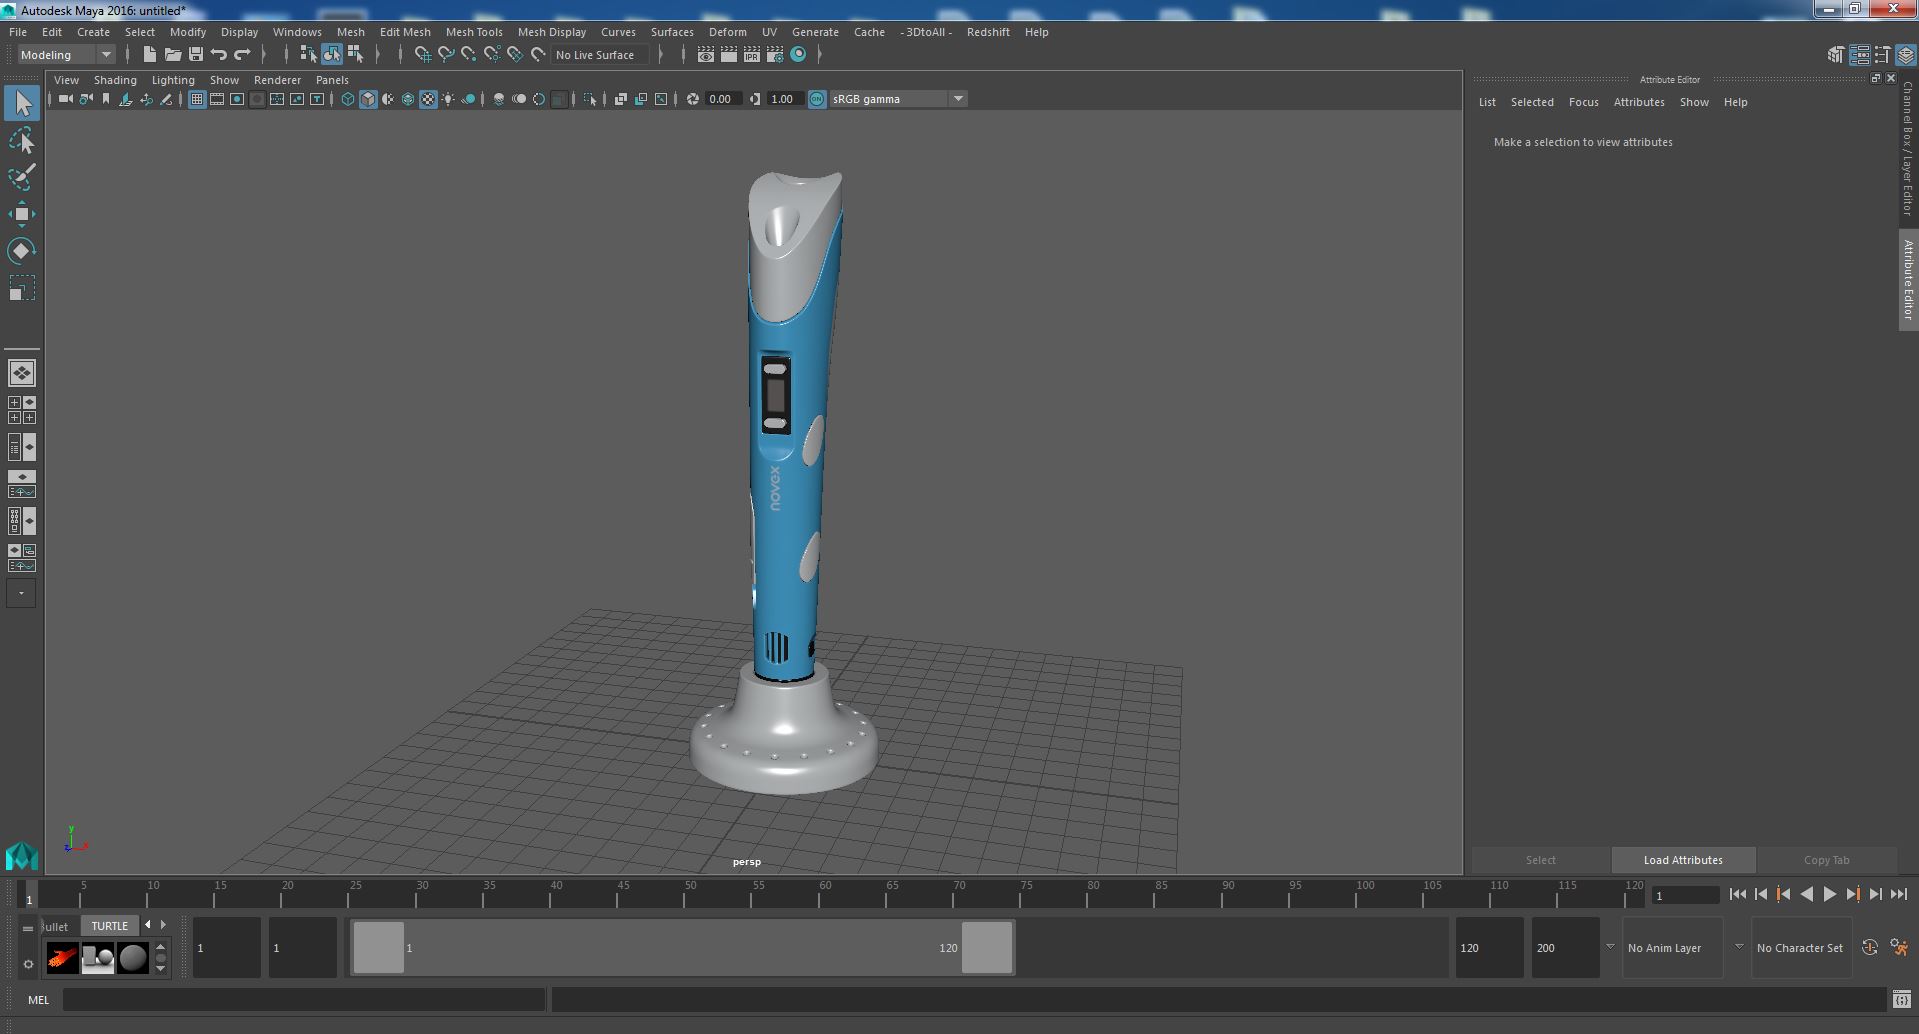Choose the Scale tool
Image resolution: width=1919 pixels, height=1034 pixels.
pos(22,288)
